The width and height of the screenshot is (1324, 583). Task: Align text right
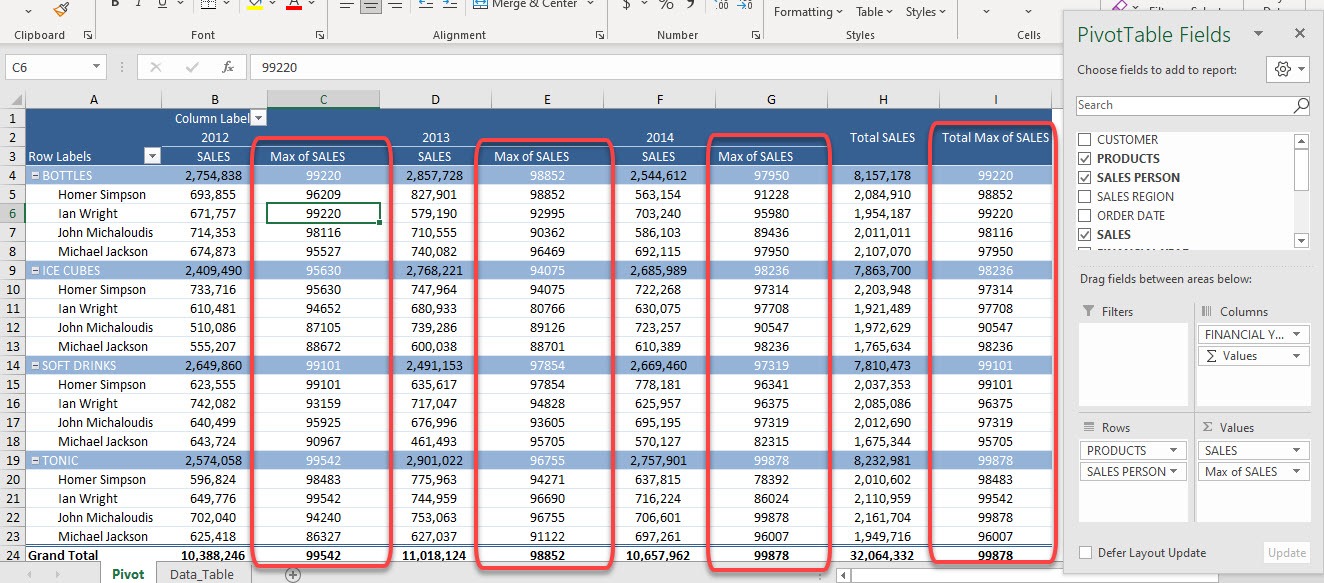point(396,5)
